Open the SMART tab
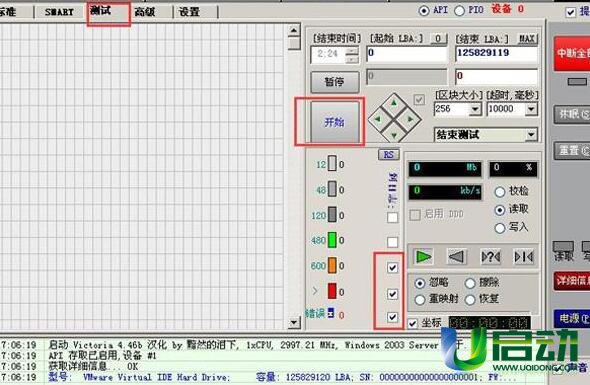The image size is (590, 385). click(x=59, y=12)
